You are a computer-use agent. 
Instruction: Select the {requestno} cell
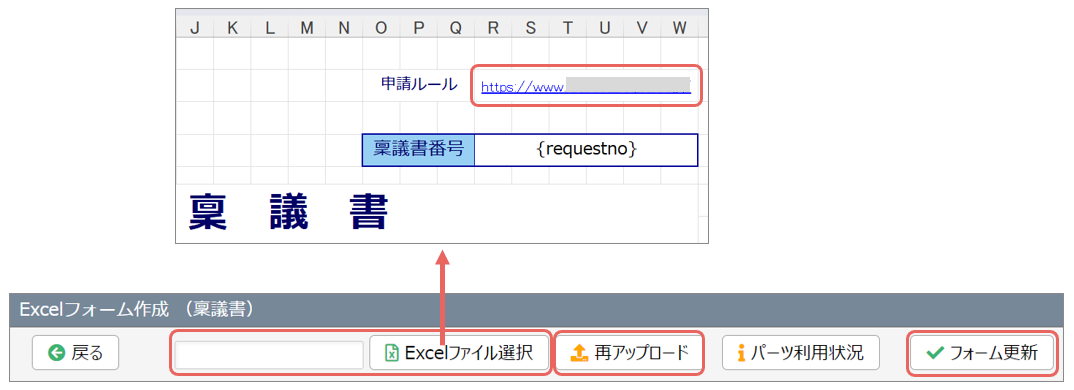(586, 149)
